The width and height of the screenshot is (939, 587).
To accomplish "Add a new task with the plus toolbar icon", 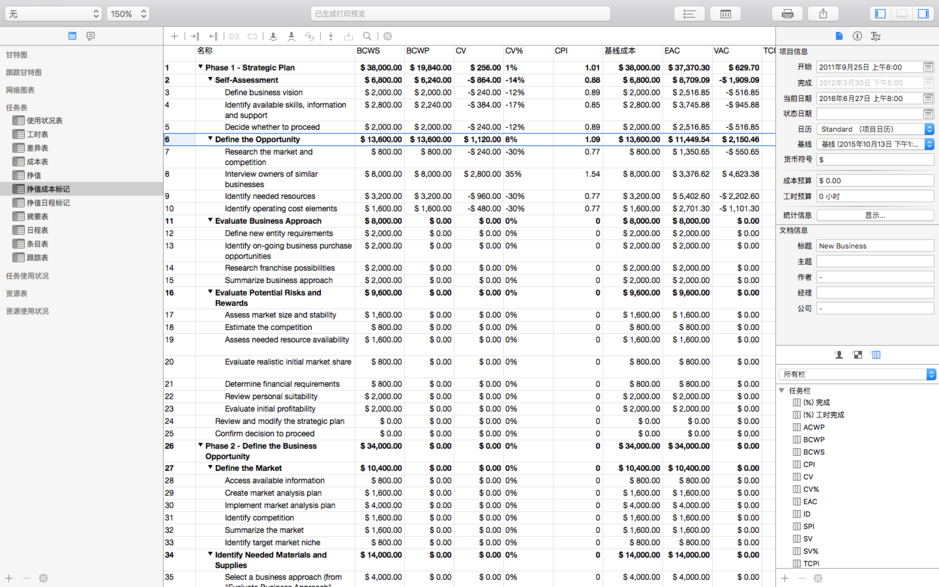I will (x=175, y=36).
